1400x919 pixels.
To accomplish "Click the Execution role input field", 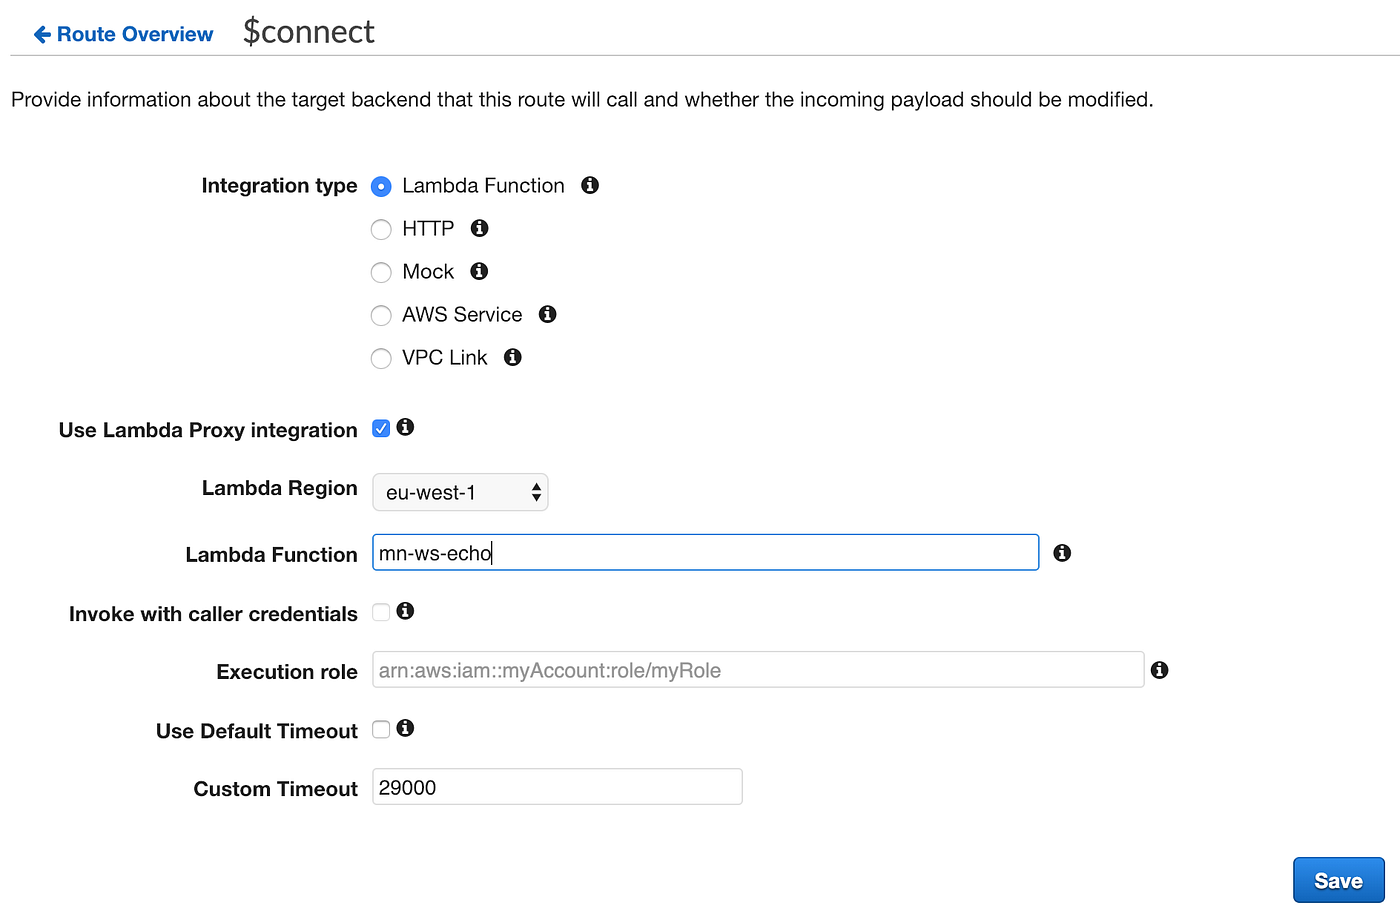I will click(x=757, y=669).
